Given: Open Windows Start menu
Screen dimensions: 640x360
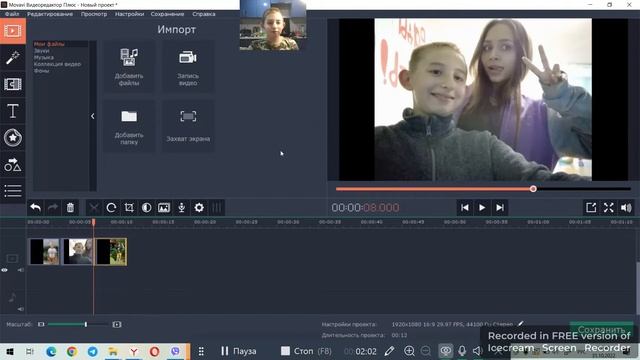Looking at the screenshot, I should [x=10, y=351].
